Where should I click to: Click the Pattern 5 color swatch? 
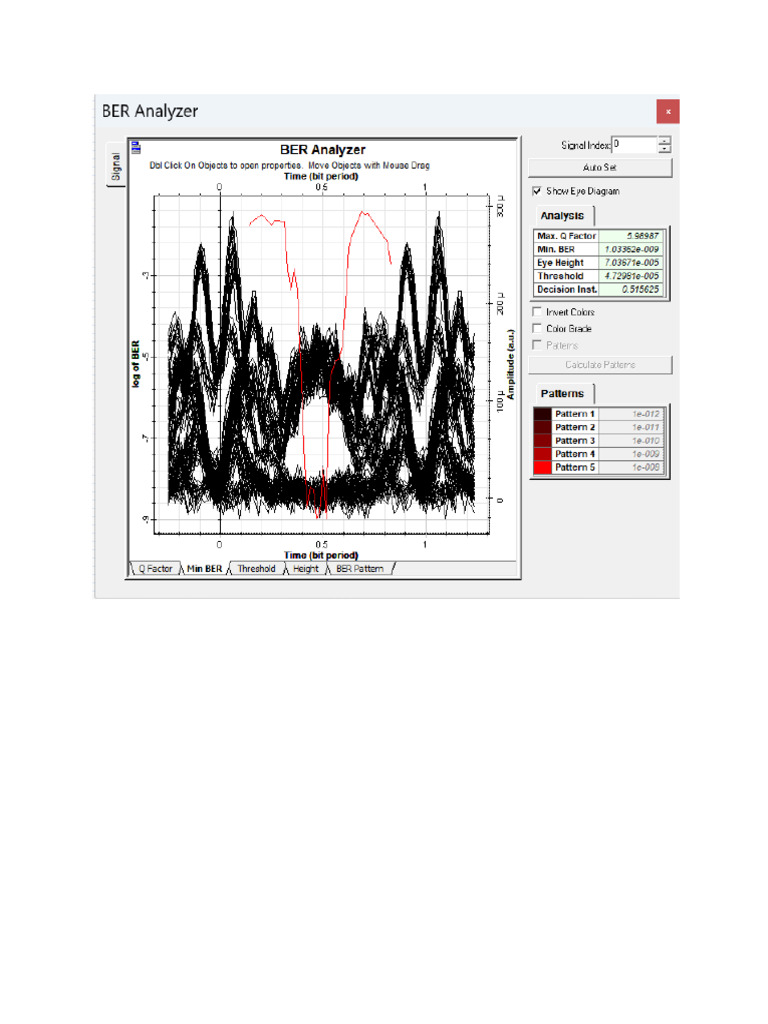(x=543, y=468)
